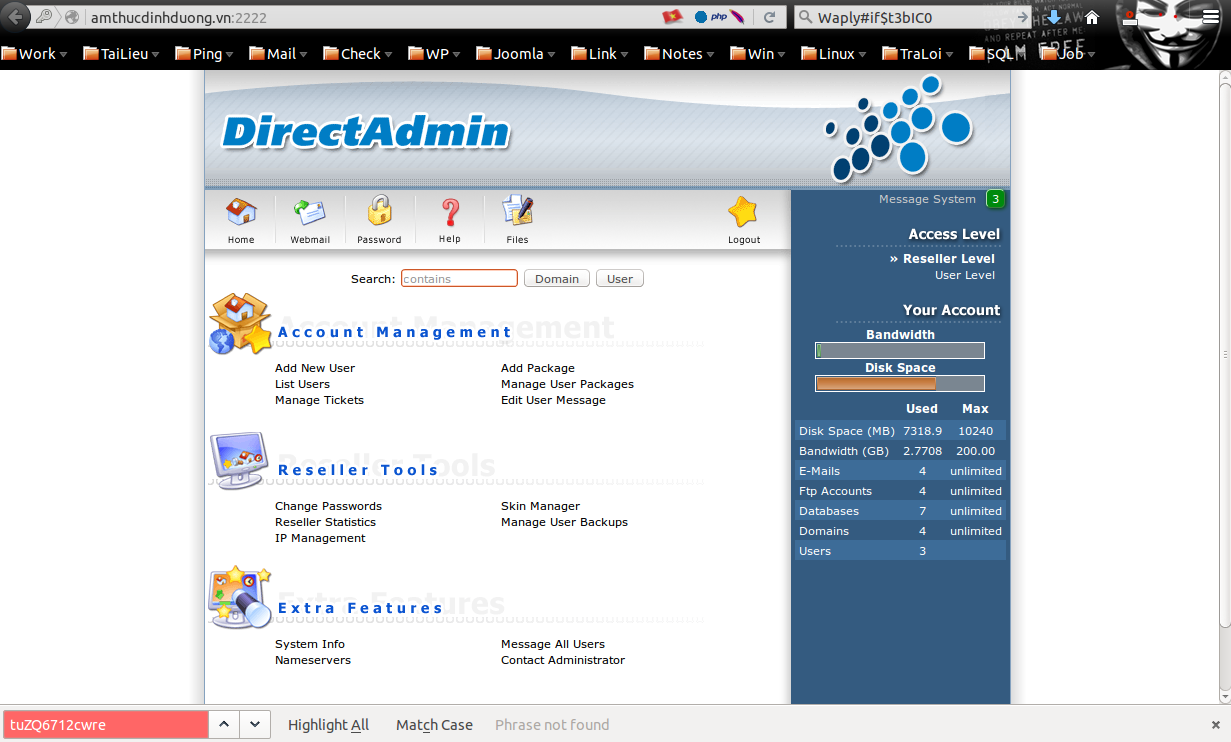Close the find bar

pos(1215,725)
